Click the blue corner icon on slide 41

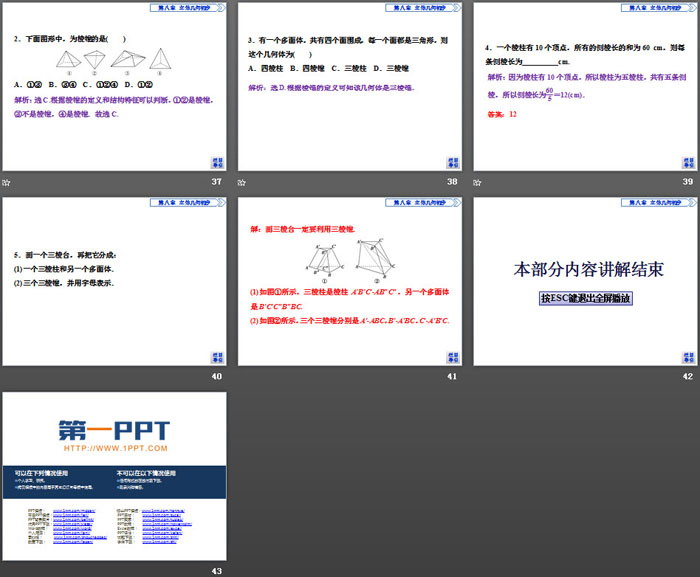(452, 356)
